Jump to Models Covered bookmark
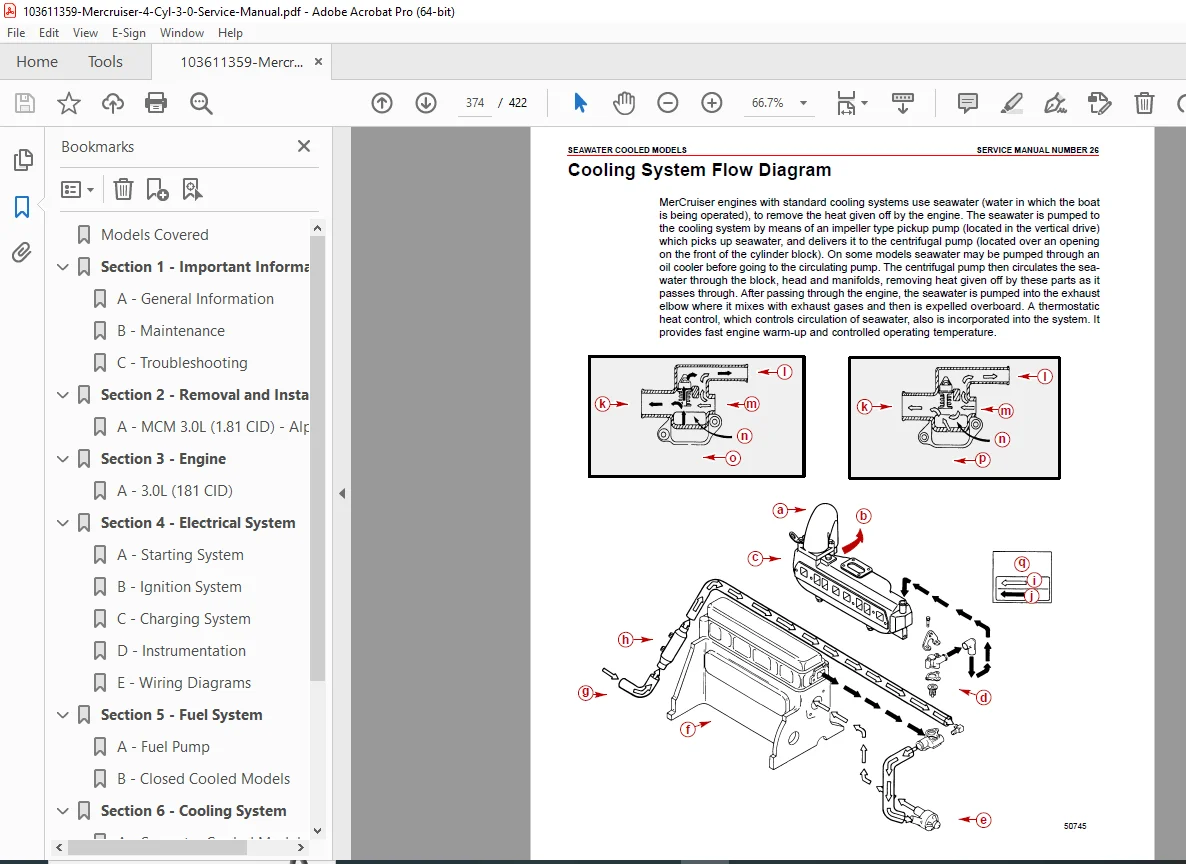Screen dimensions: 1186x864 coord(155,235)
